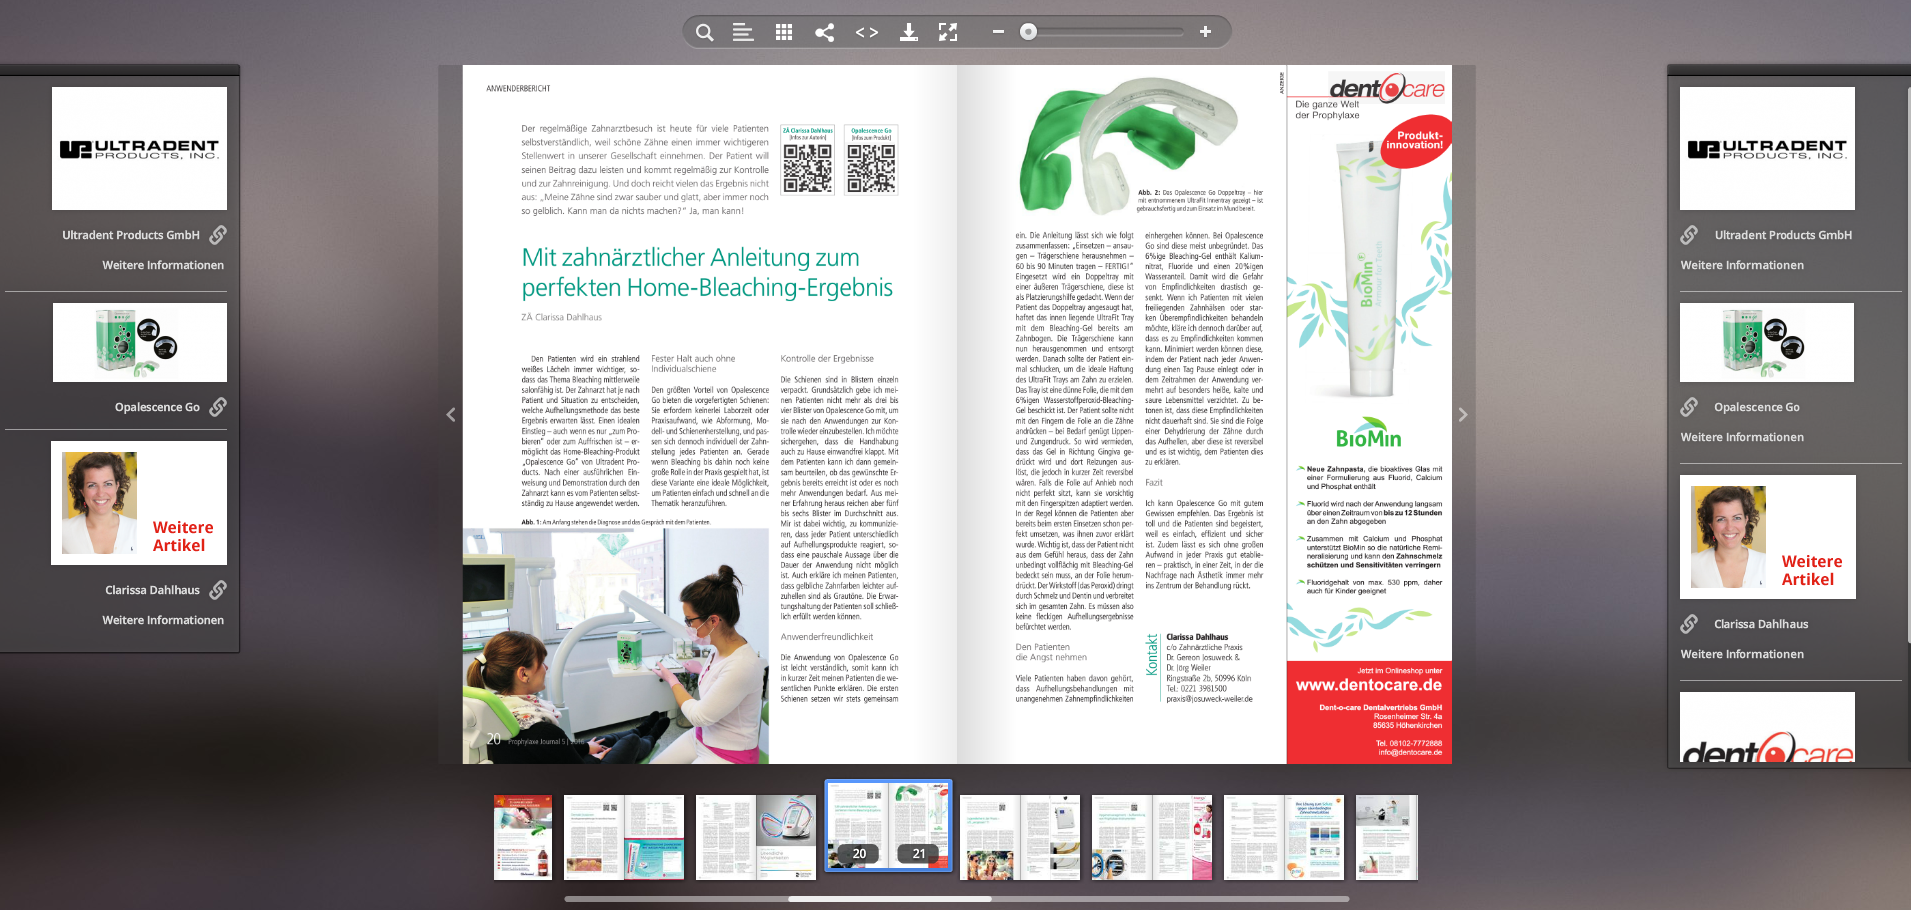
Task: Click the Opalescence Go QR code
Action: point(871,168)
